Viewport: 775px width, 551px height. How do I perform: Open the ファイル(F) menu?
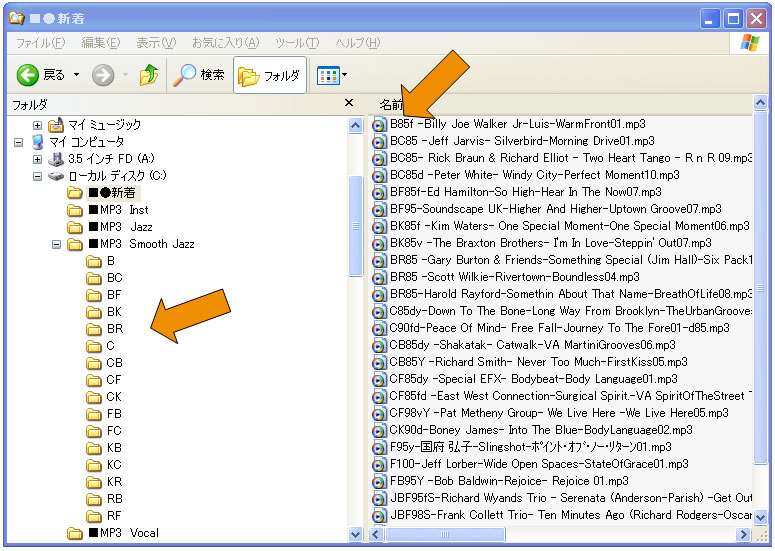coord(41,43)
